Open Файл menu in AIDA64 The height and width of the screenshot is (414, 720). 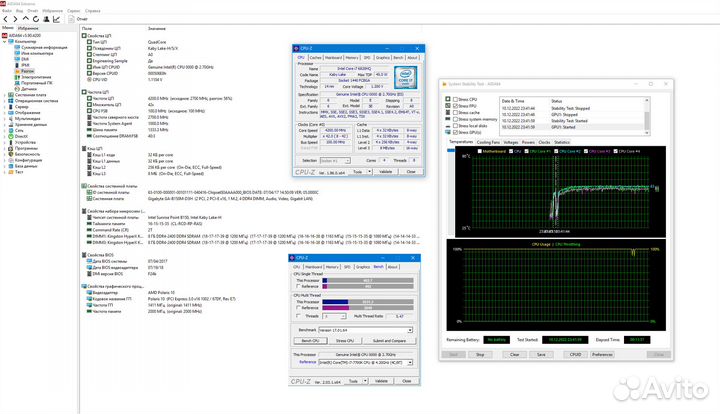click(6, 11)
